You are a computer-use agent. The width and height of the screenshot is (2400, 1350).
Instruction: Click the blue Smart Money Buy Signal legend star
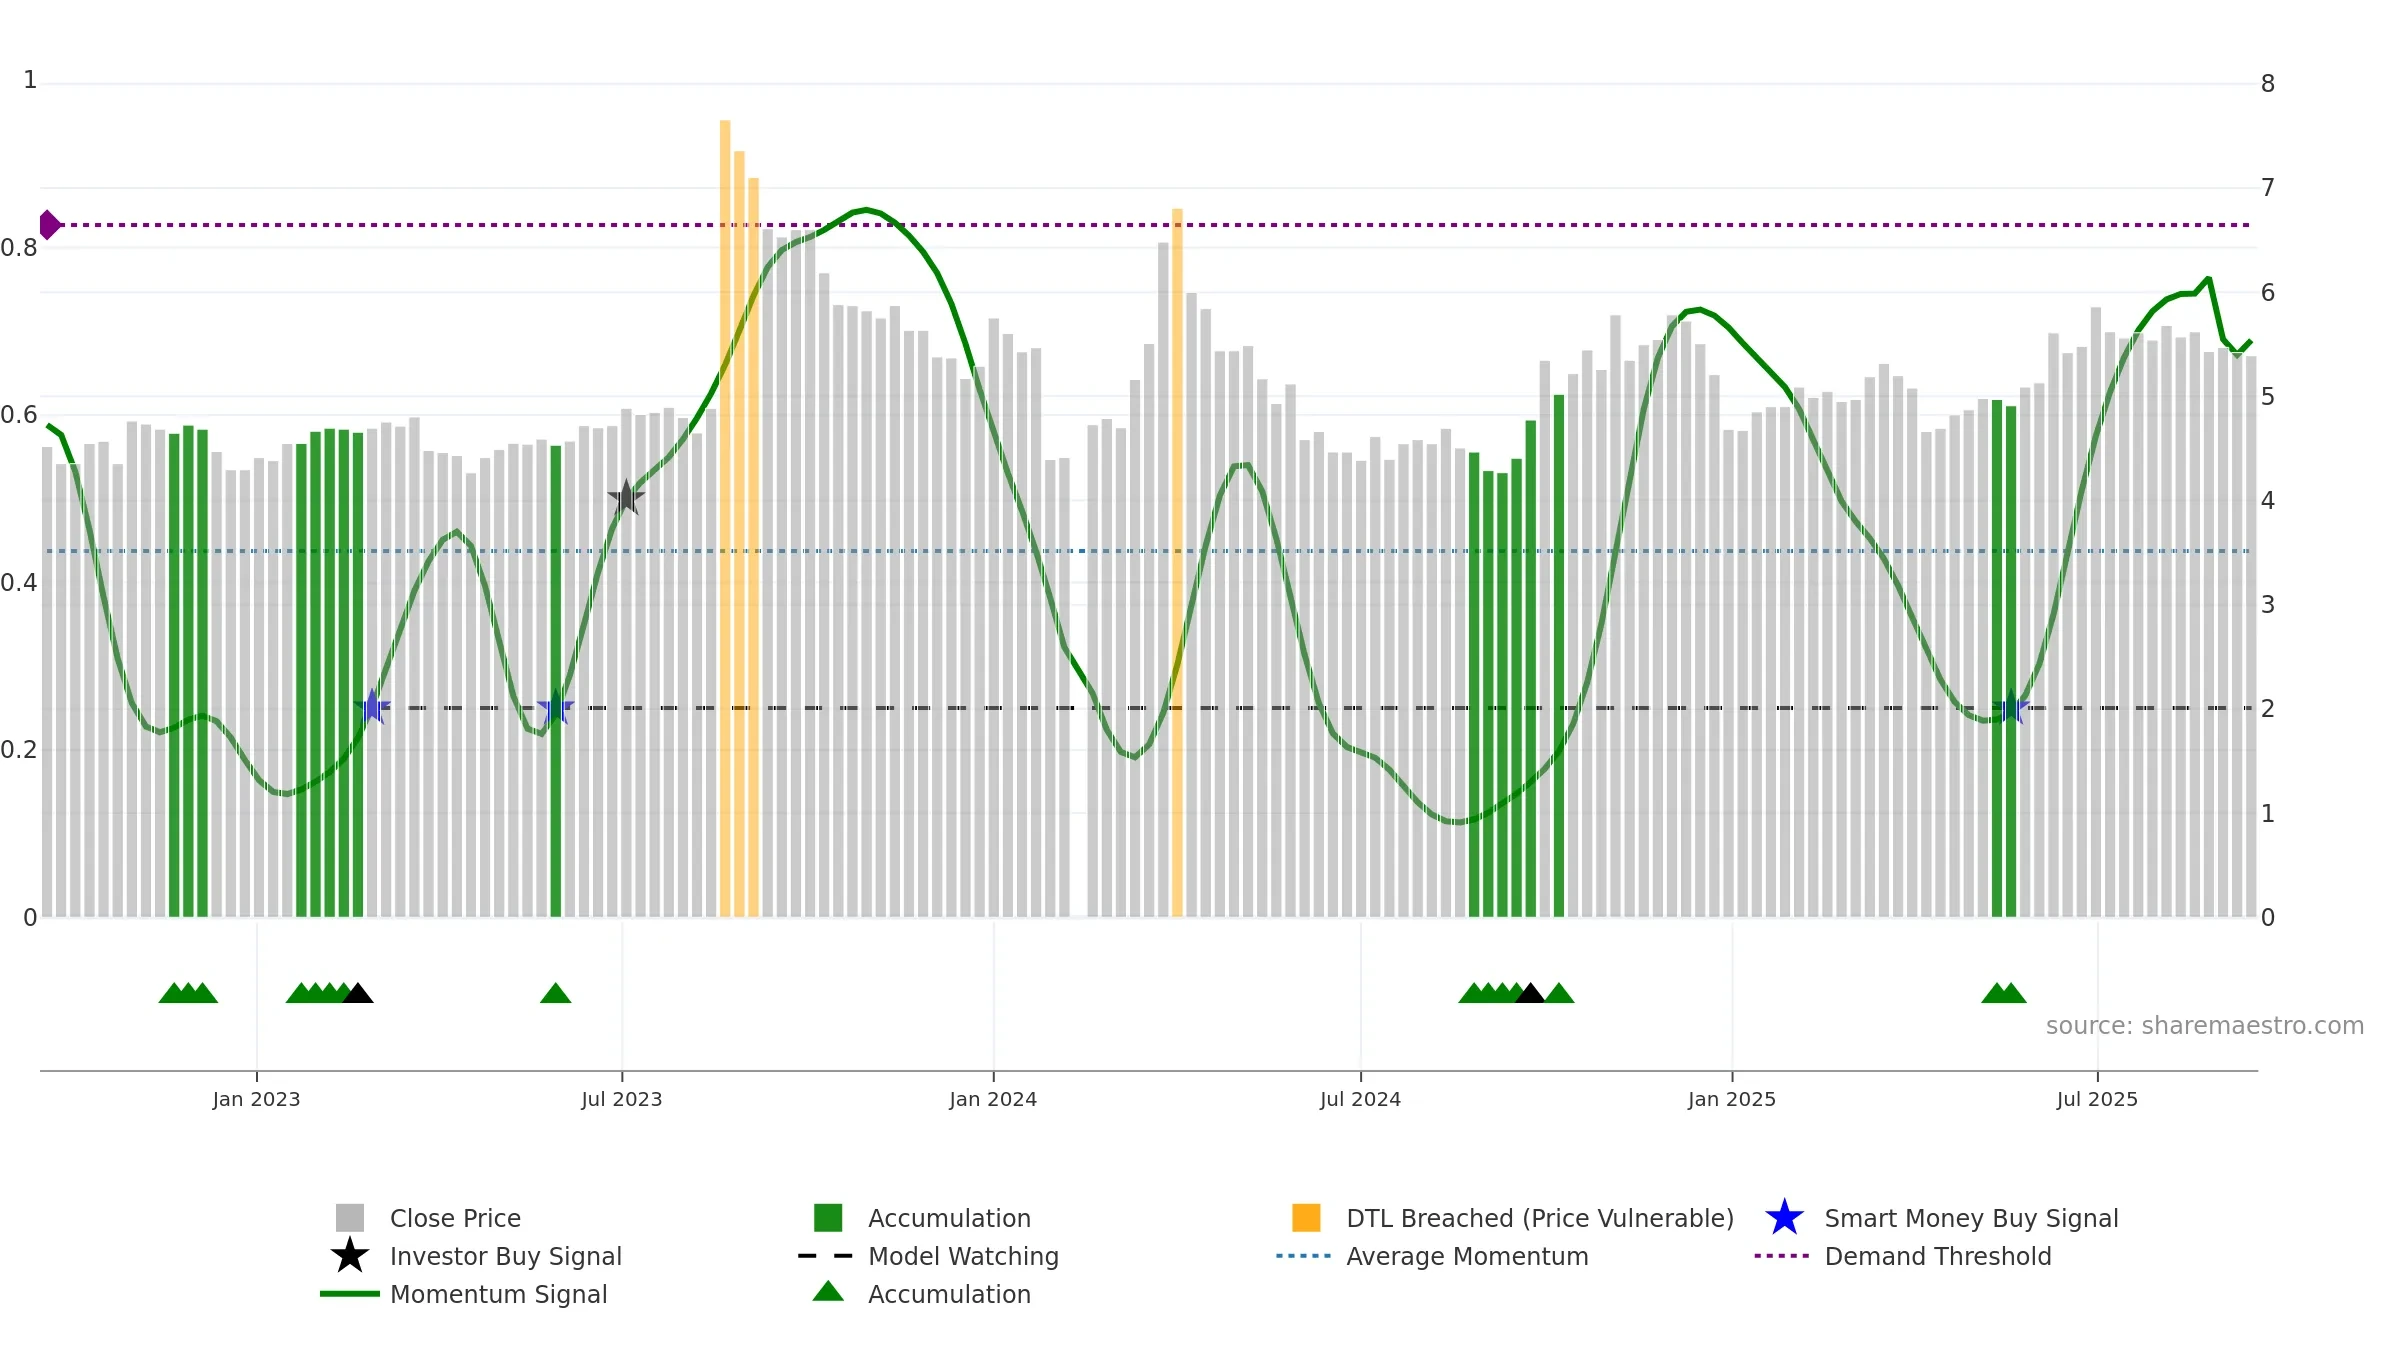(1784, 1218)
